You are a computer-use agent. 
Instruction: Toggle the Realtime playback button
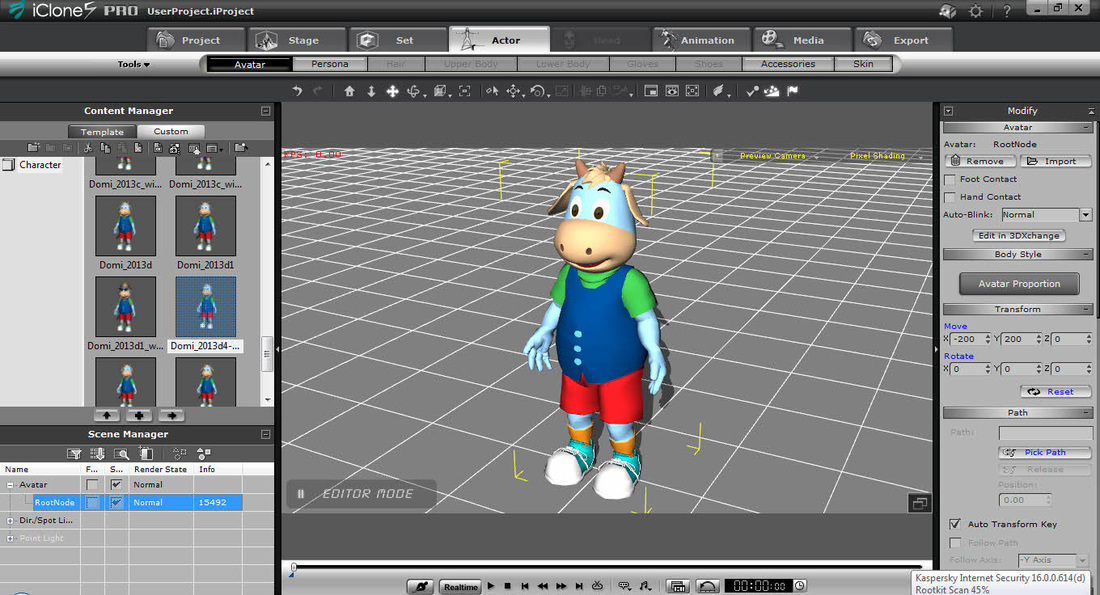click(x=460, y=587)
